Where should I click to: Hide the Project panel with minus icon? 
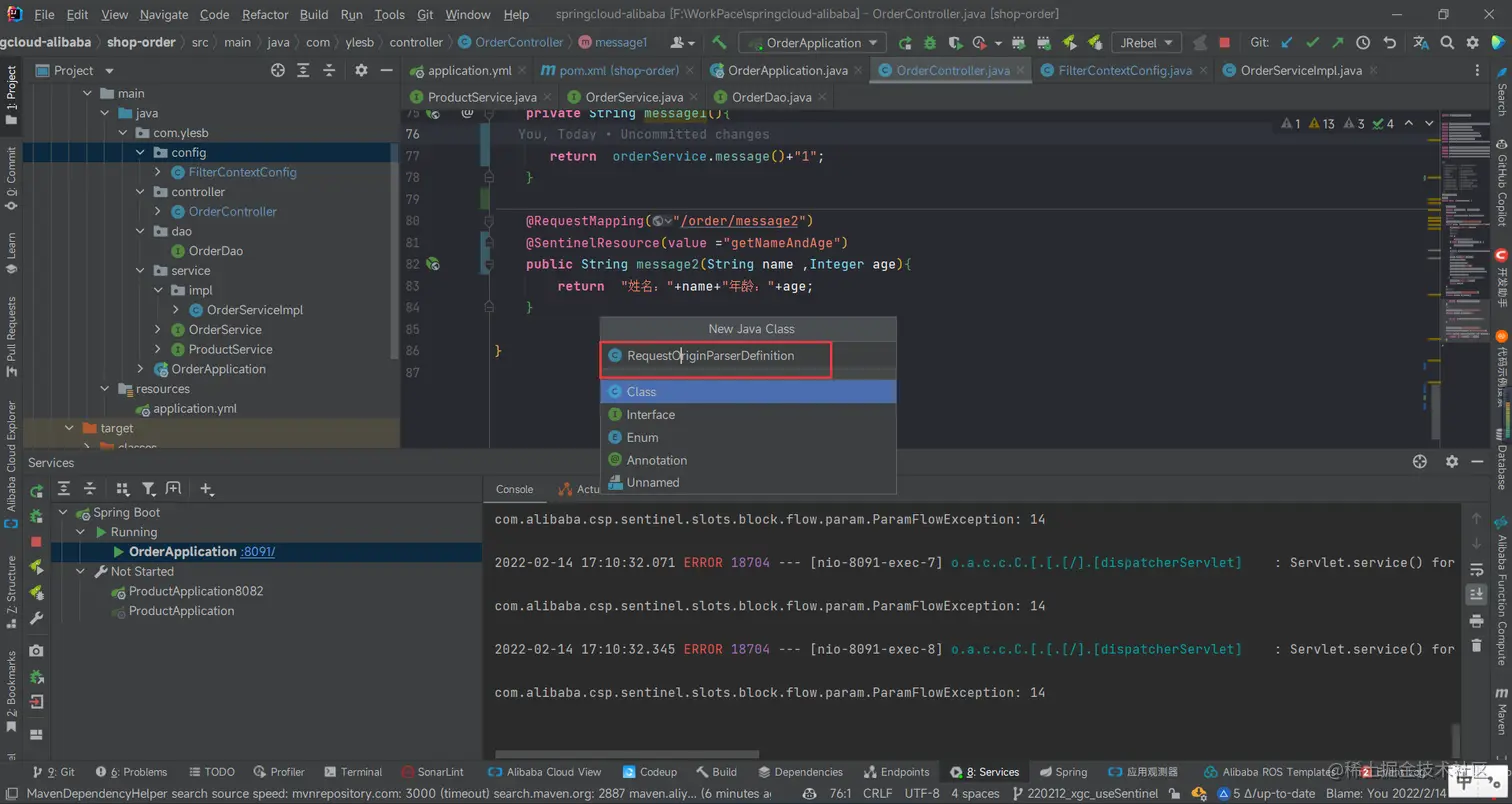click(387, 70)
